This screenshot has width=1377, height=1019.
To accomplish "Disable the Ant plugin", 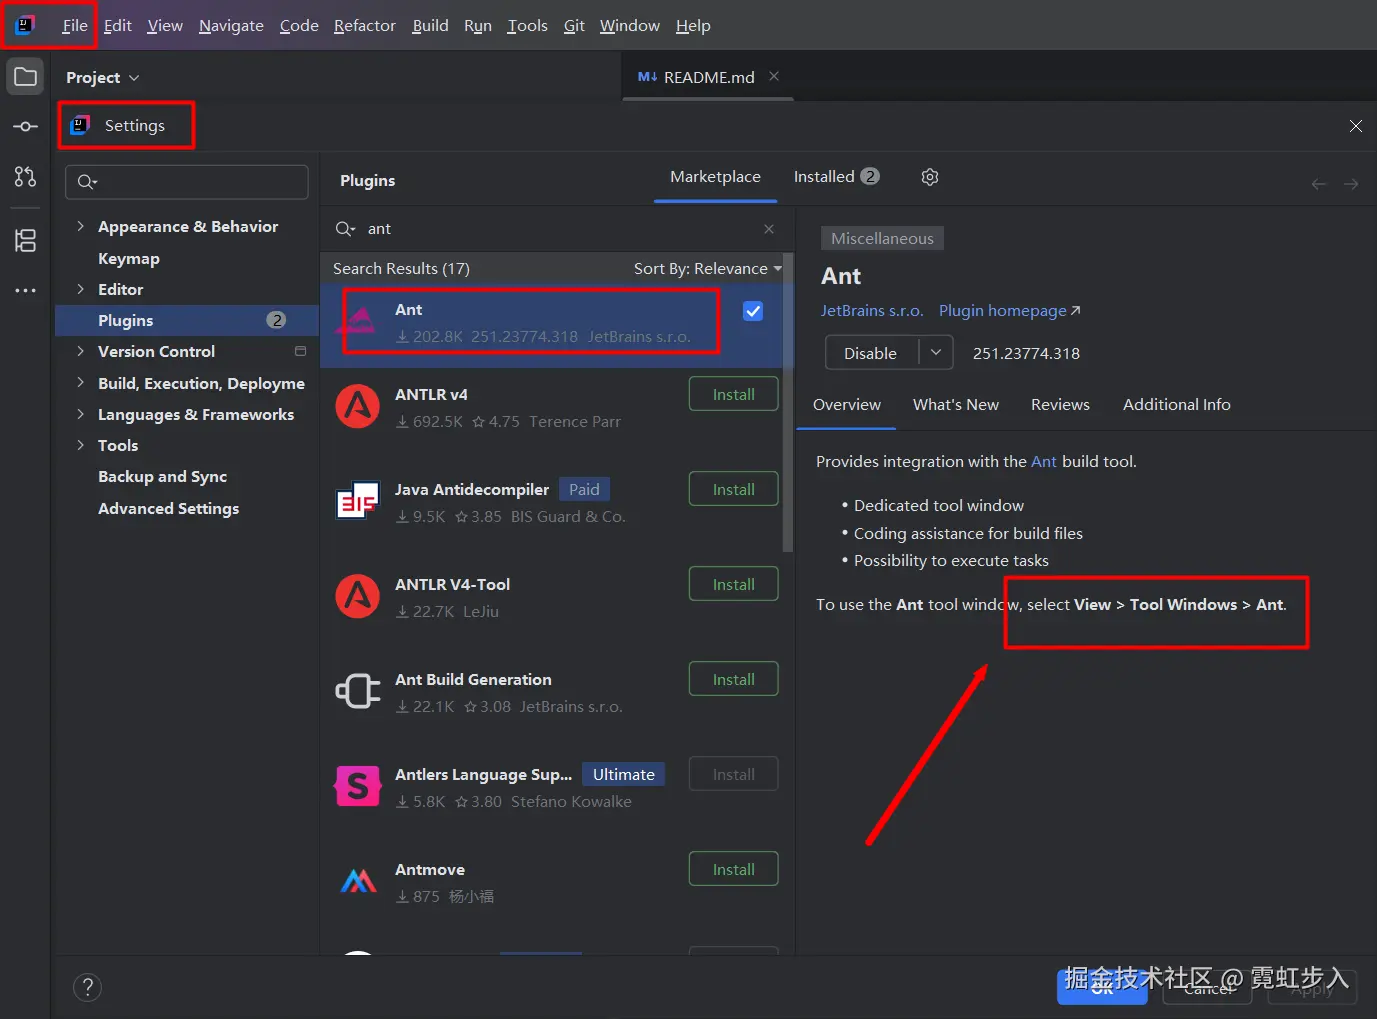I will (x=871, y=353).
